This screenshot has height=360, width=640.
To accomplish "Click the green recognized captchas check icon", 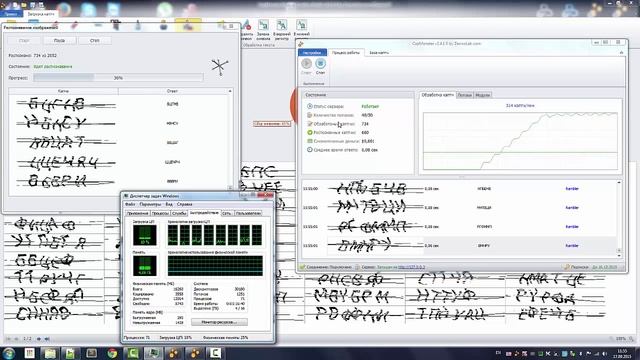I will point(310,132).
